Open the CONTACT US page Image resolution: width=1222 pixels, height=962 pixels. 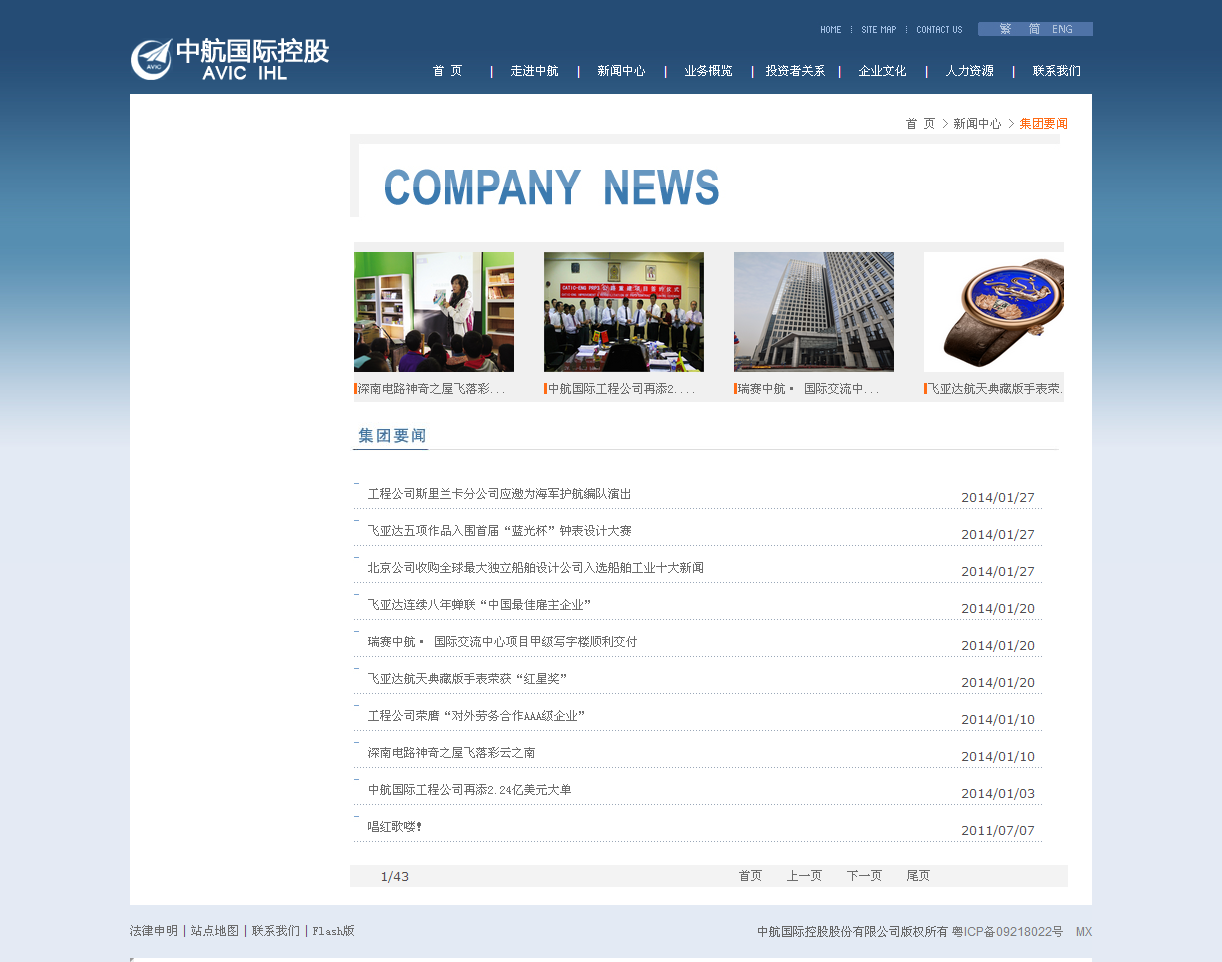click(x=938, y=29)
